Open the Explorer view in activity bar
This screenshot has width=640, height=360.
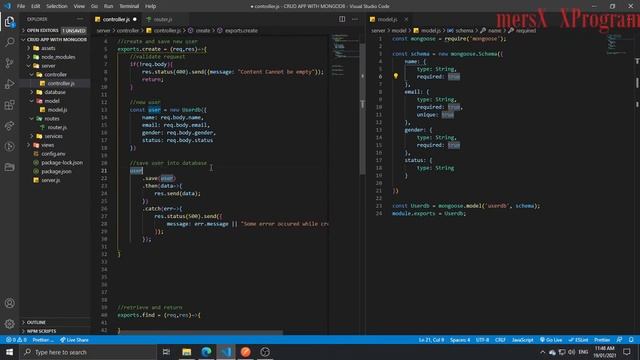[9, 21]
